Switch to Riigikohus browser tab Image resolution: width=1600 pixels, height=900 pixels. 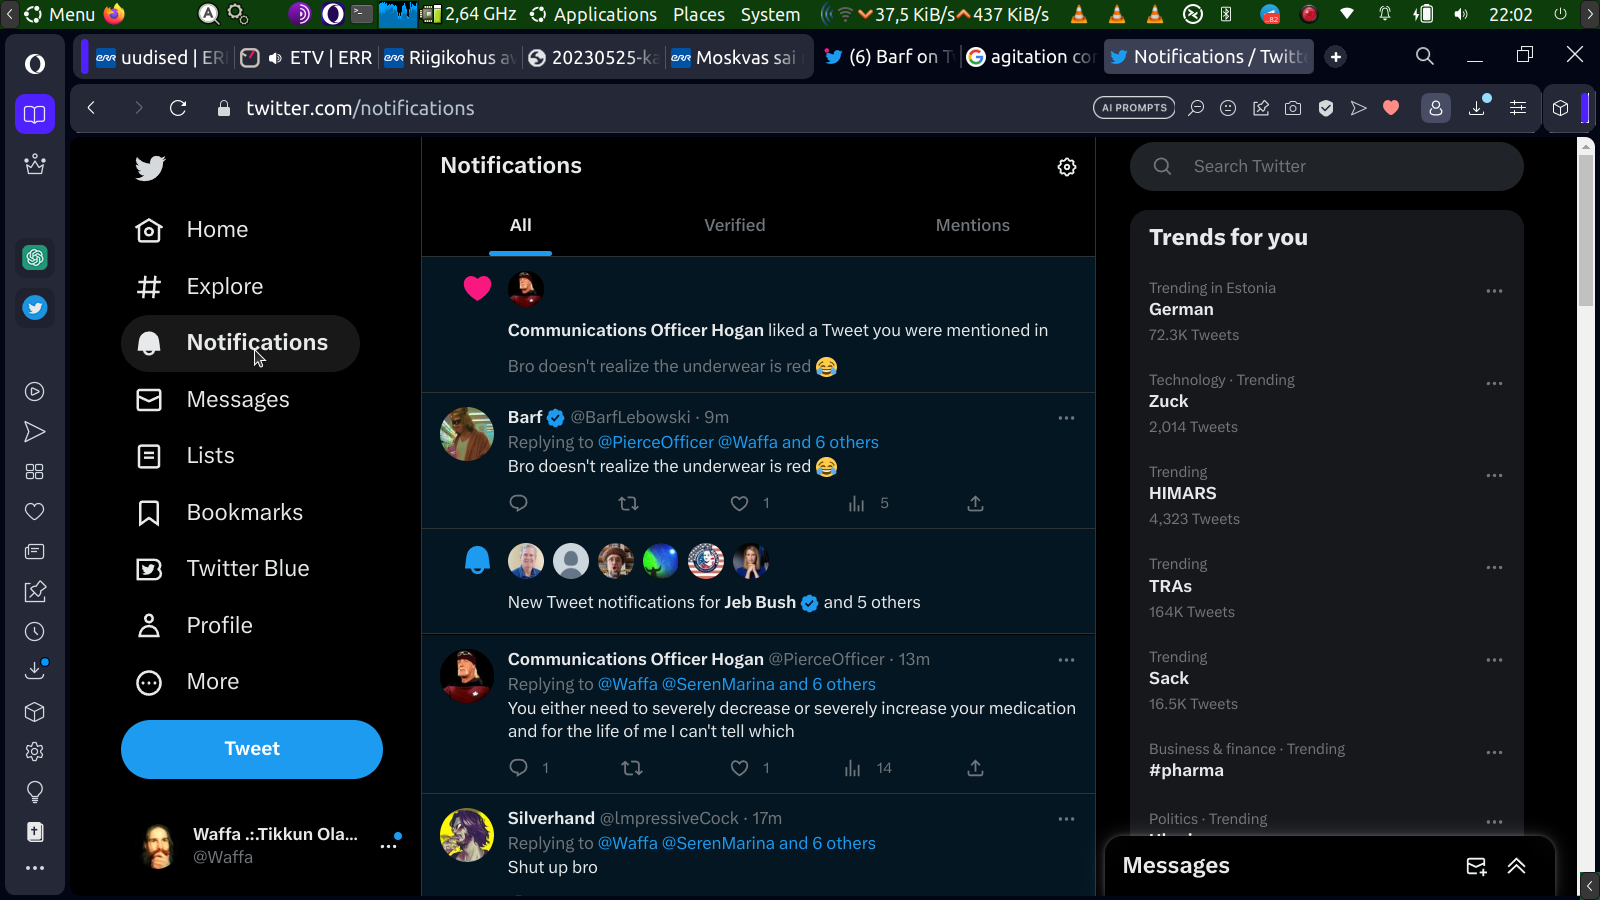(450, 57)
